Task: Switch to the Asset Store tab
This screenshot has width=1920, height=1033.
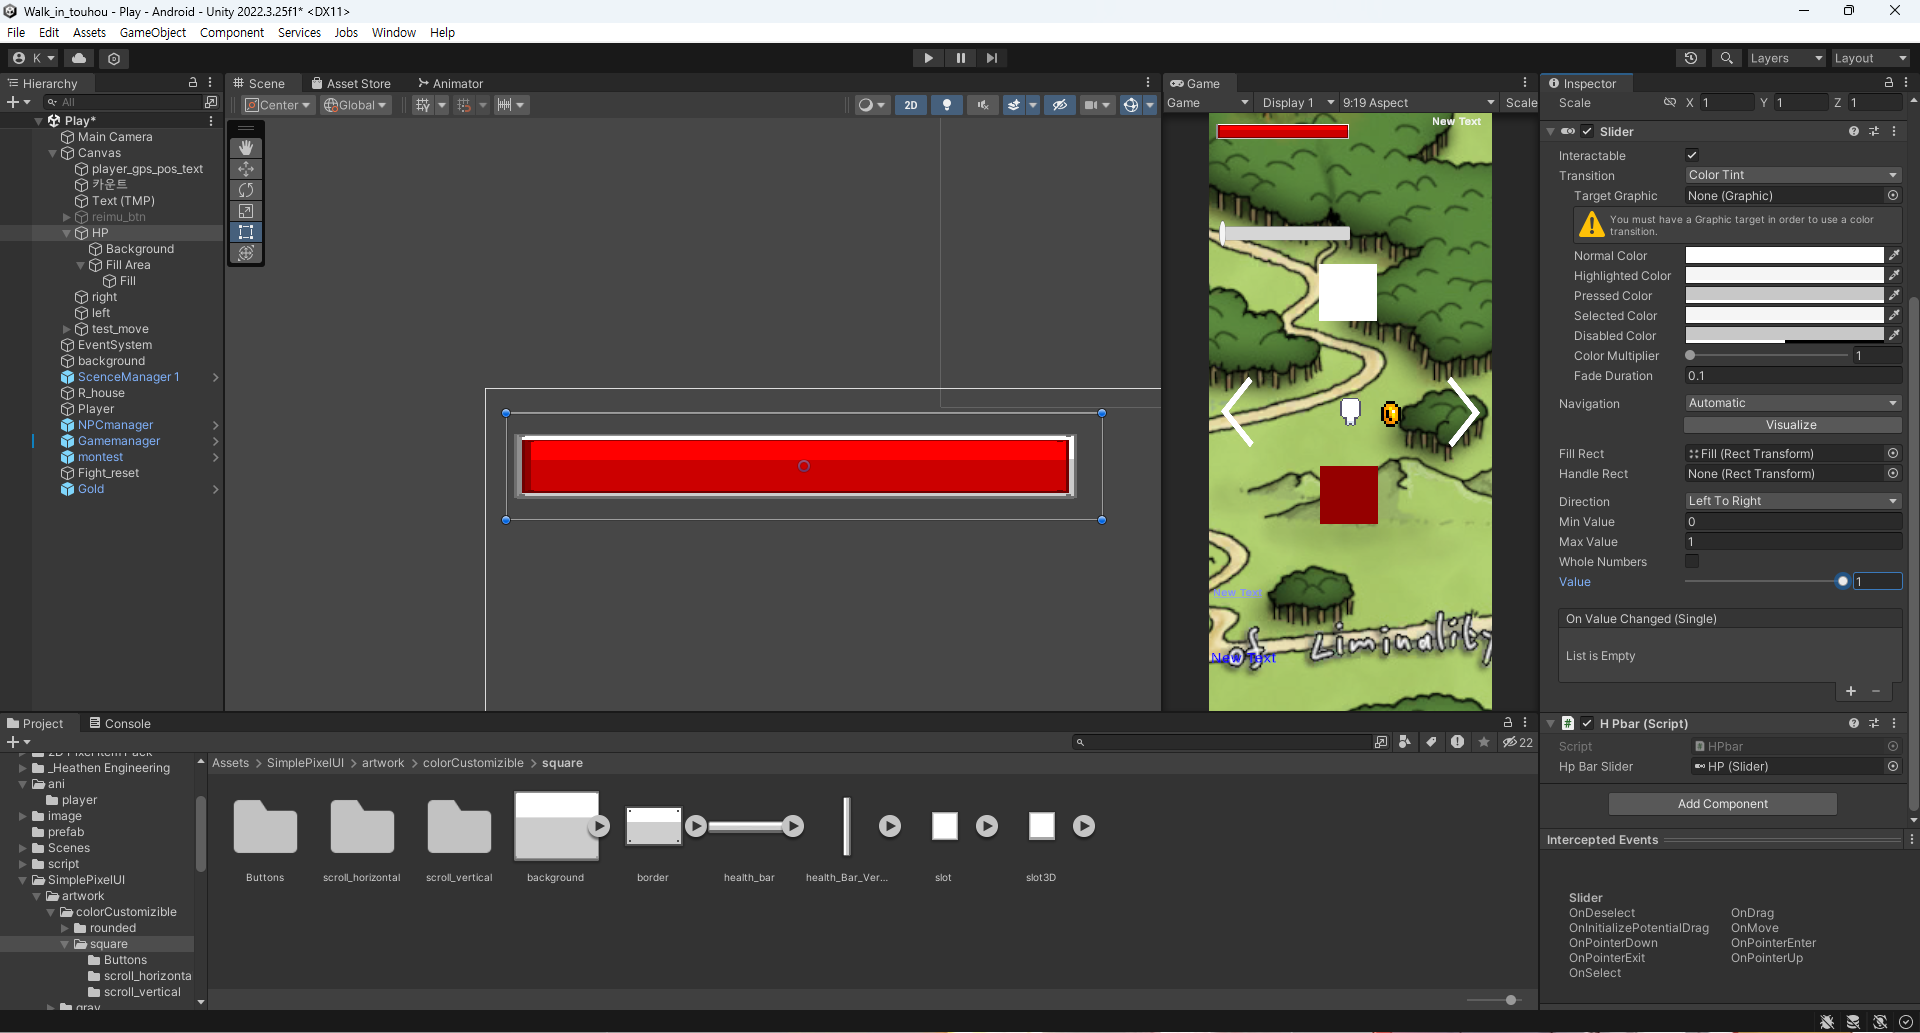Action: [x=351, y=84]
